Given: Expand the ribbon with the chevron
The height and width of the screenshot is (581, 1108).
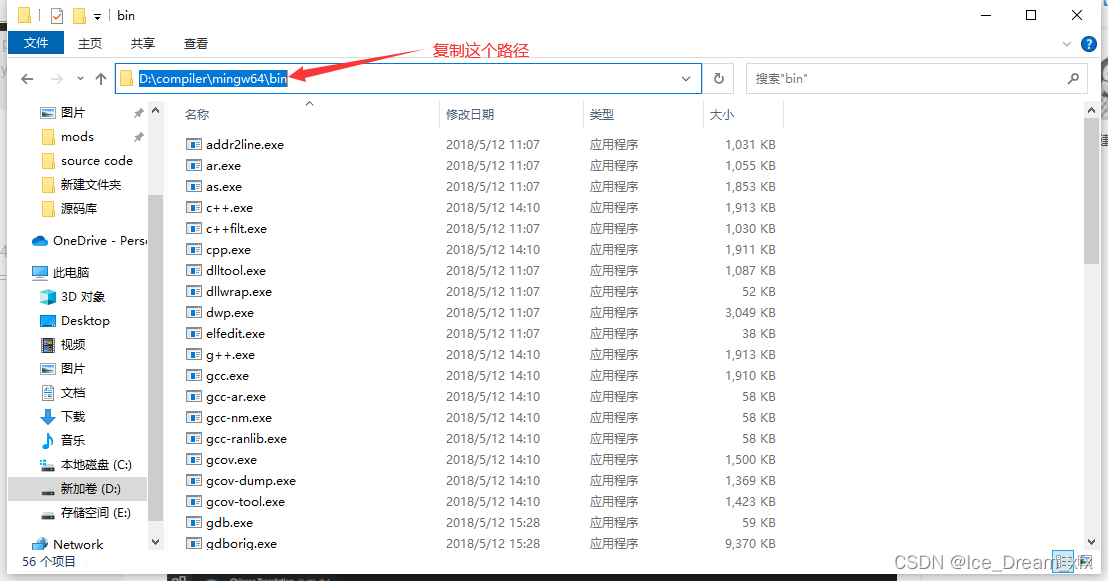Looking at the screenshot, I should [1067, 44].
